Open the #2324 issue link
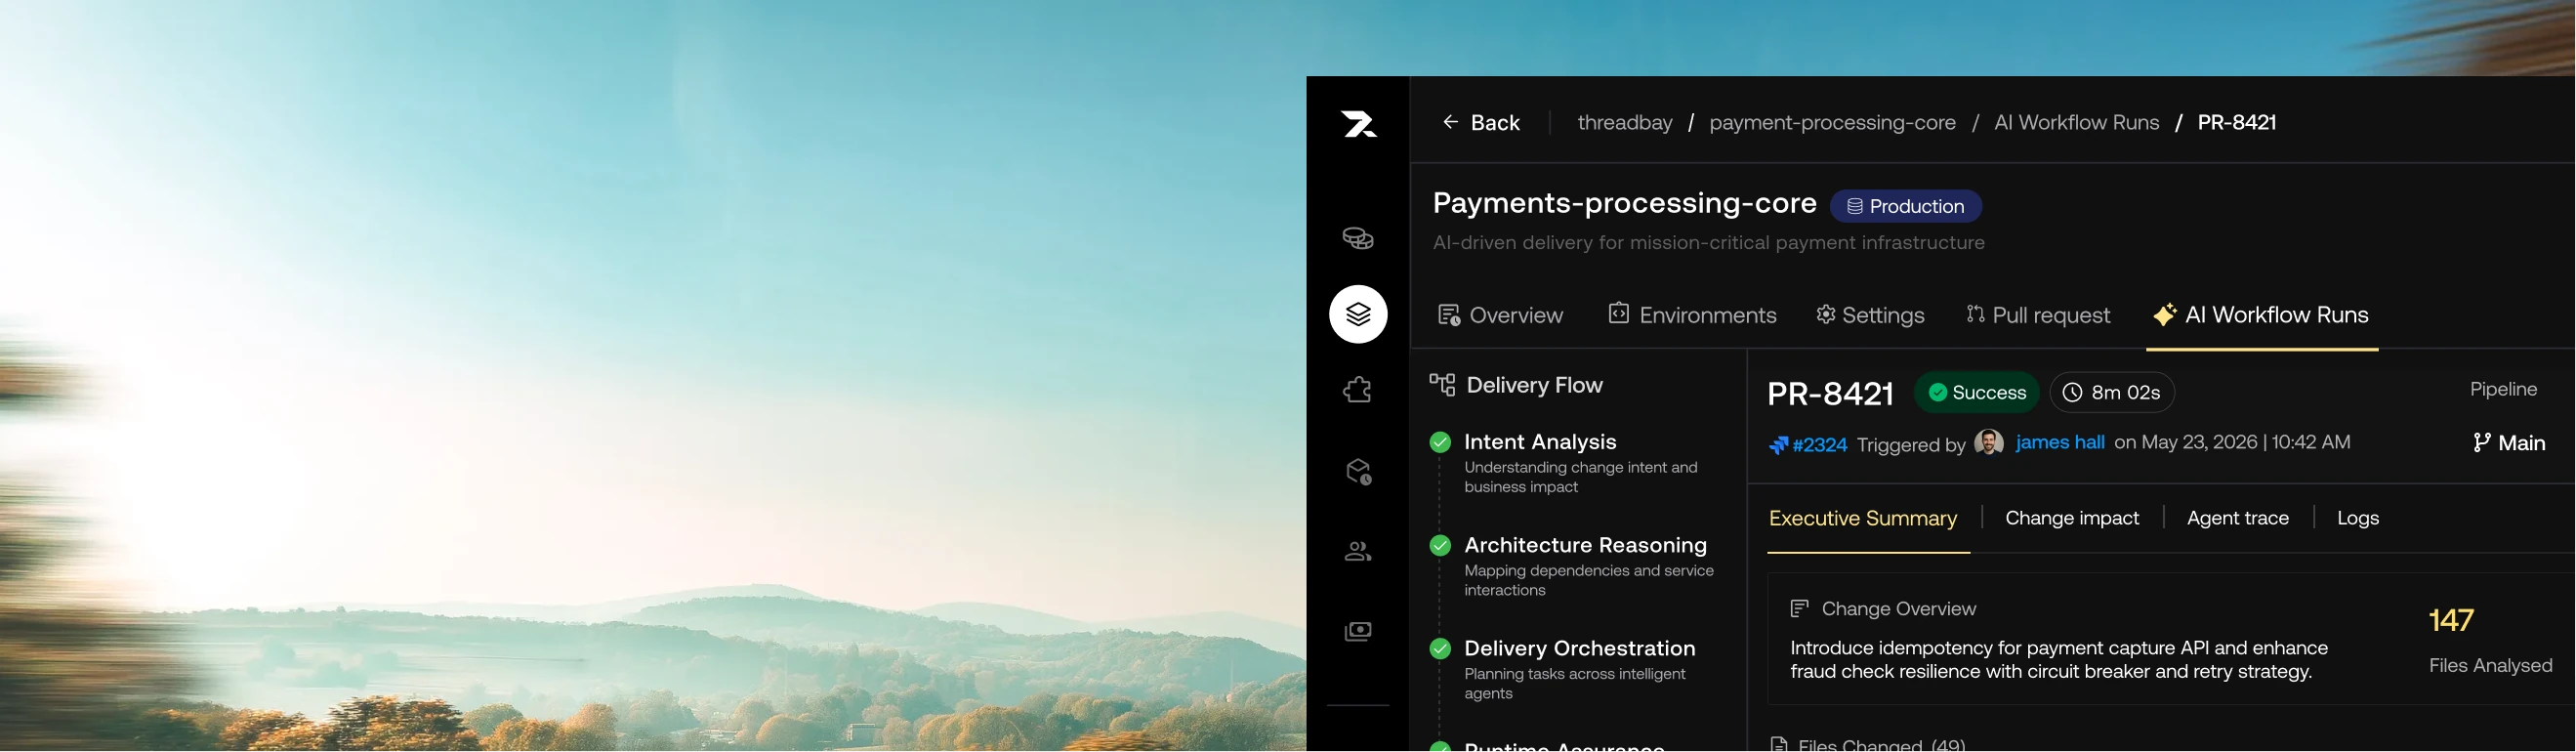Screen dimensions: 2576x752 [1819, 445]
